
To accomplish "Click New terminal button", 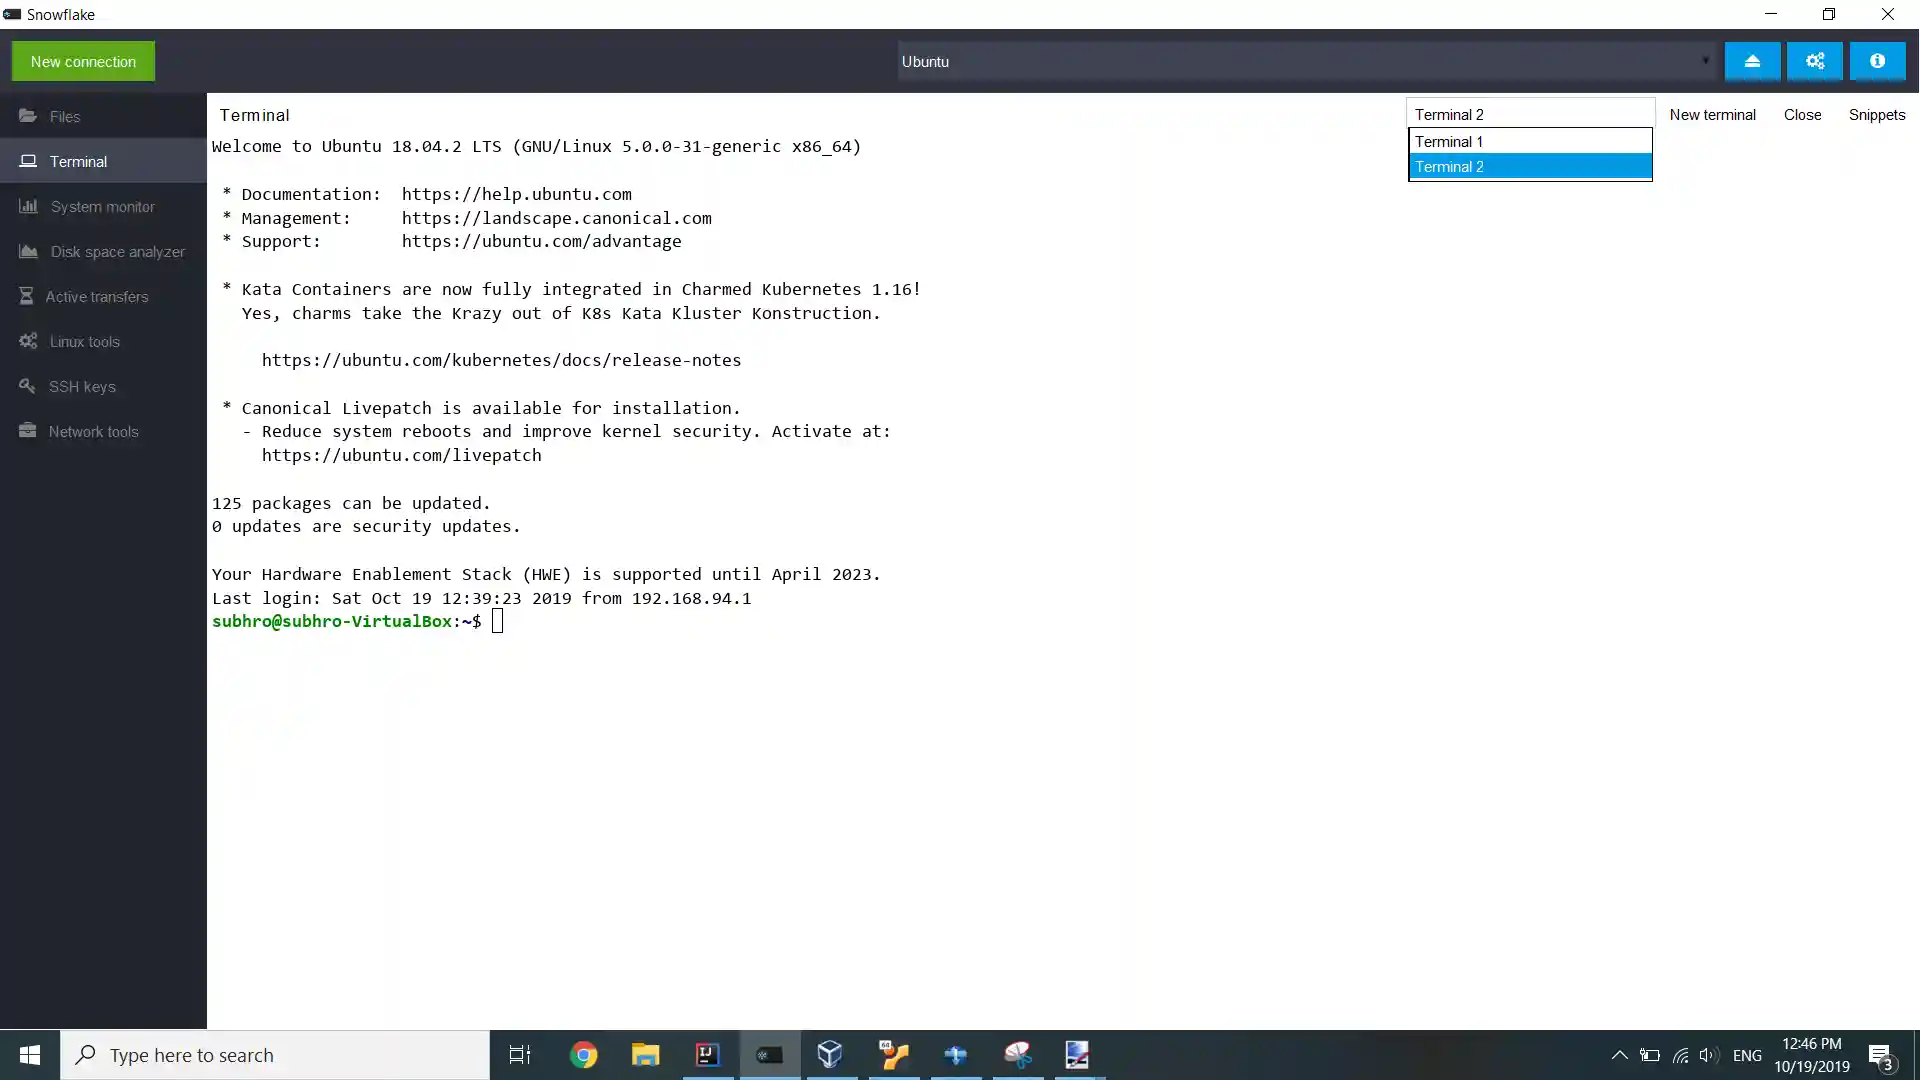I will pyautogui.click(x=1712, y=115).
